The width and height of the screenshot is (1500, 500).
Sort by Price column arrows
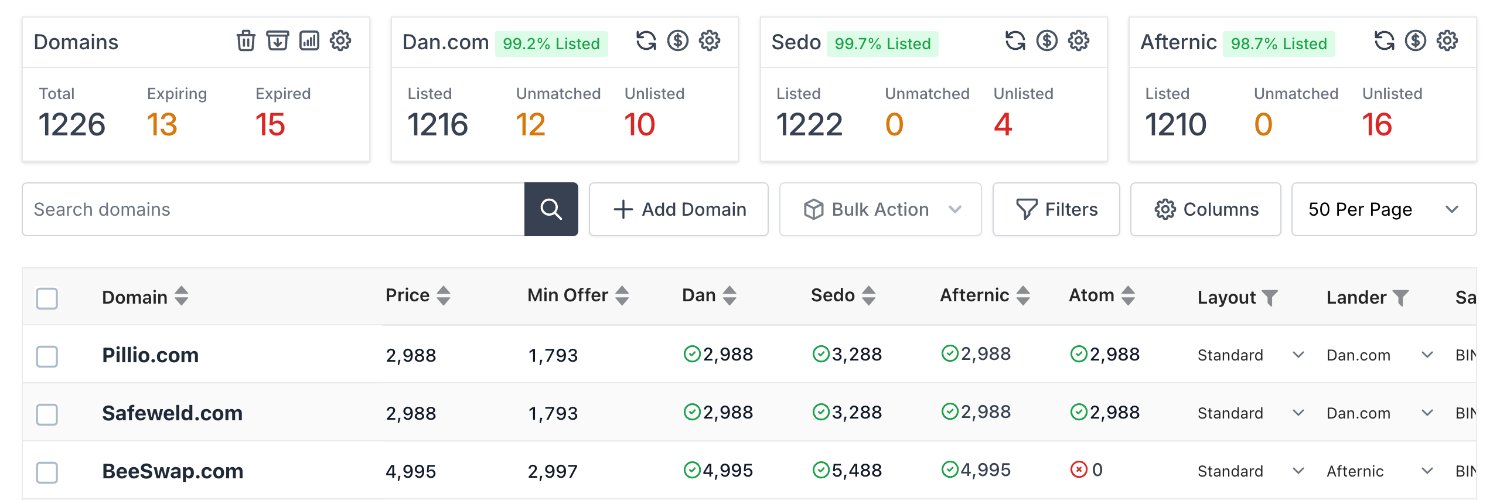point(444,296)
